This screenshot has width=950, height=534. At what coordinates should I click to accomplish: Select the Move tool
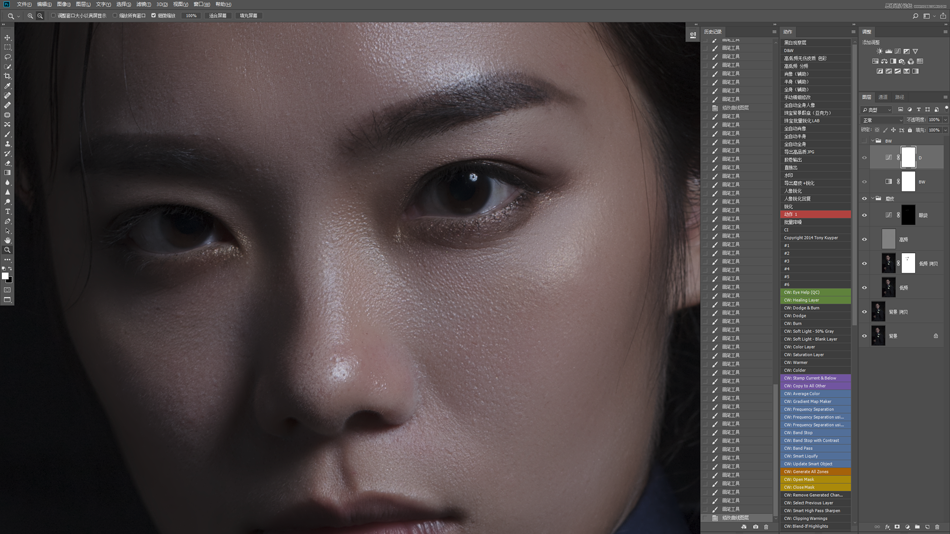coord(7,38)
